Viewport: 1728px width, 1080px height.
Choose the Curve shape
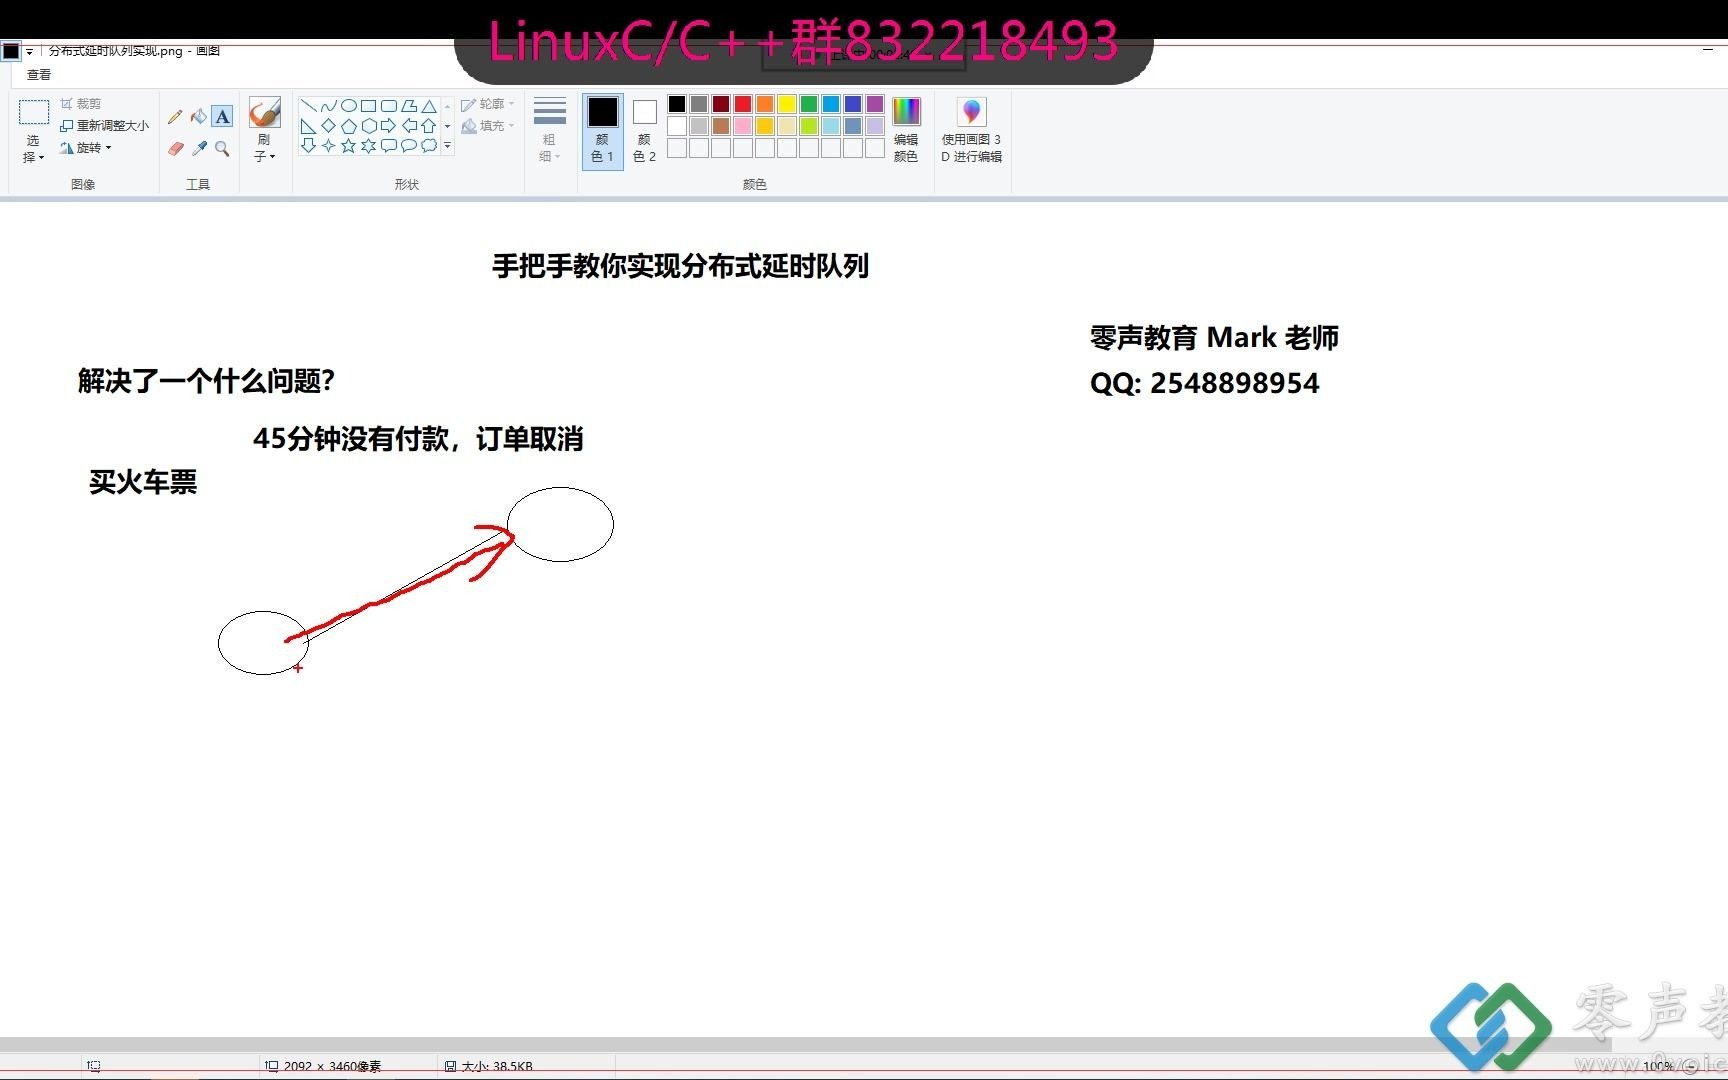[329, 105]
